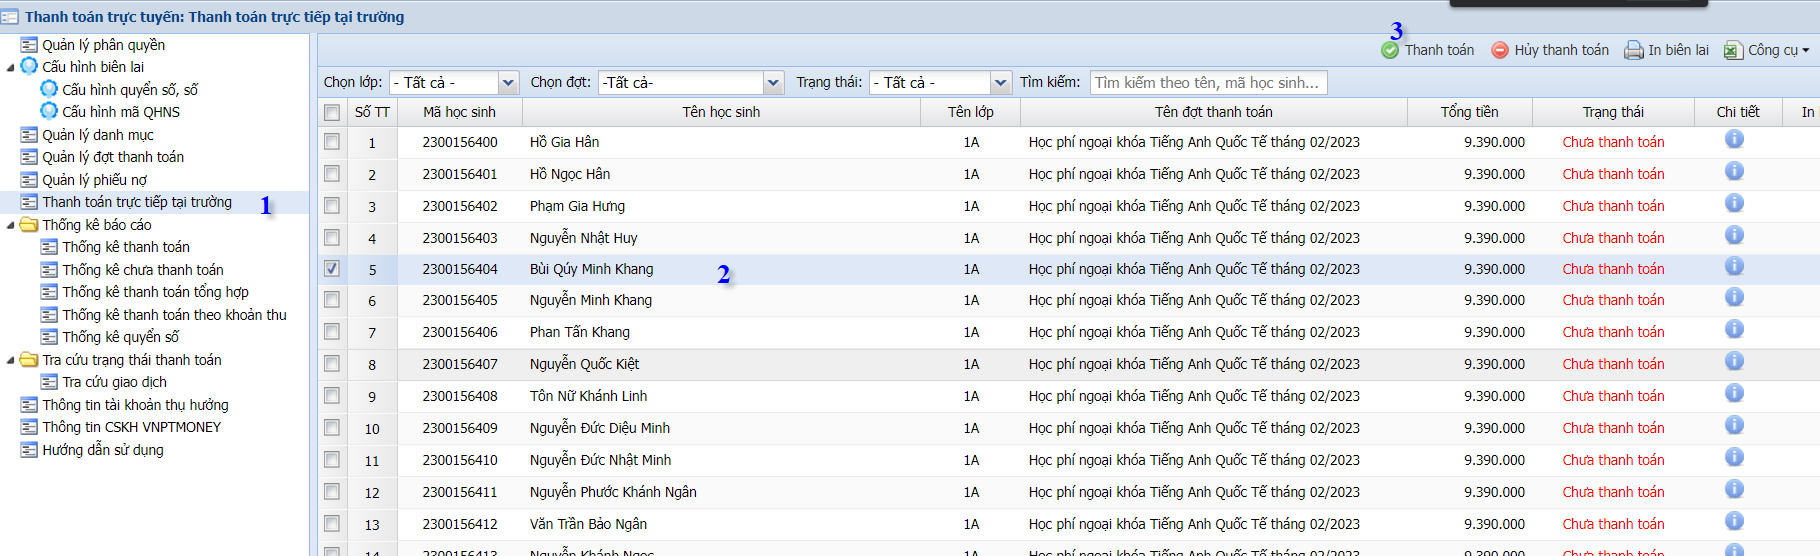Image resolution: width=1820 pixels, height=556 pixels.
Task: Open Quản lý phiếu nợ in sidebar
Action: coord(94,180)
